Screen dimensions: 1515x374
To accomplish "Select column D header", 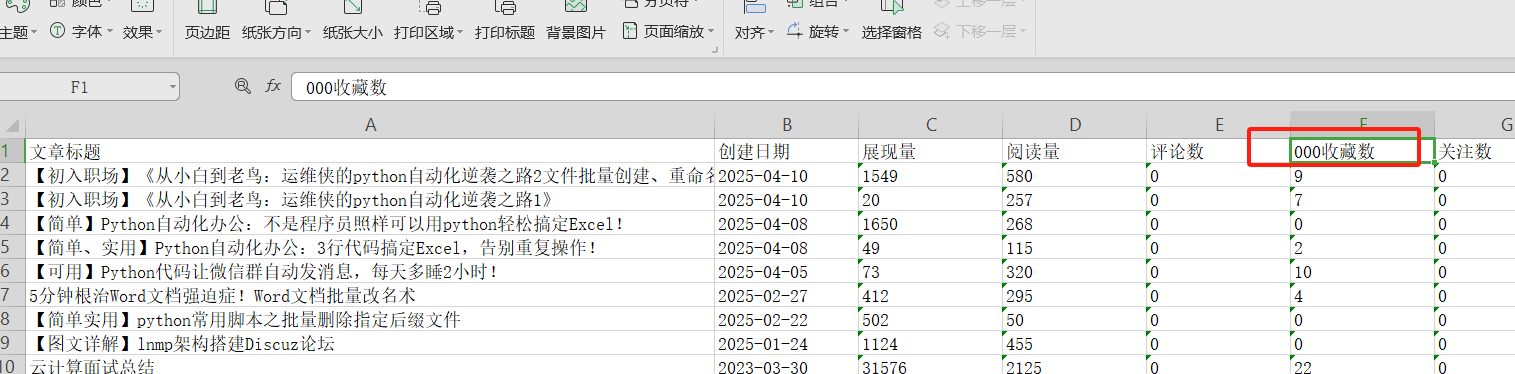I will 1075,125.
